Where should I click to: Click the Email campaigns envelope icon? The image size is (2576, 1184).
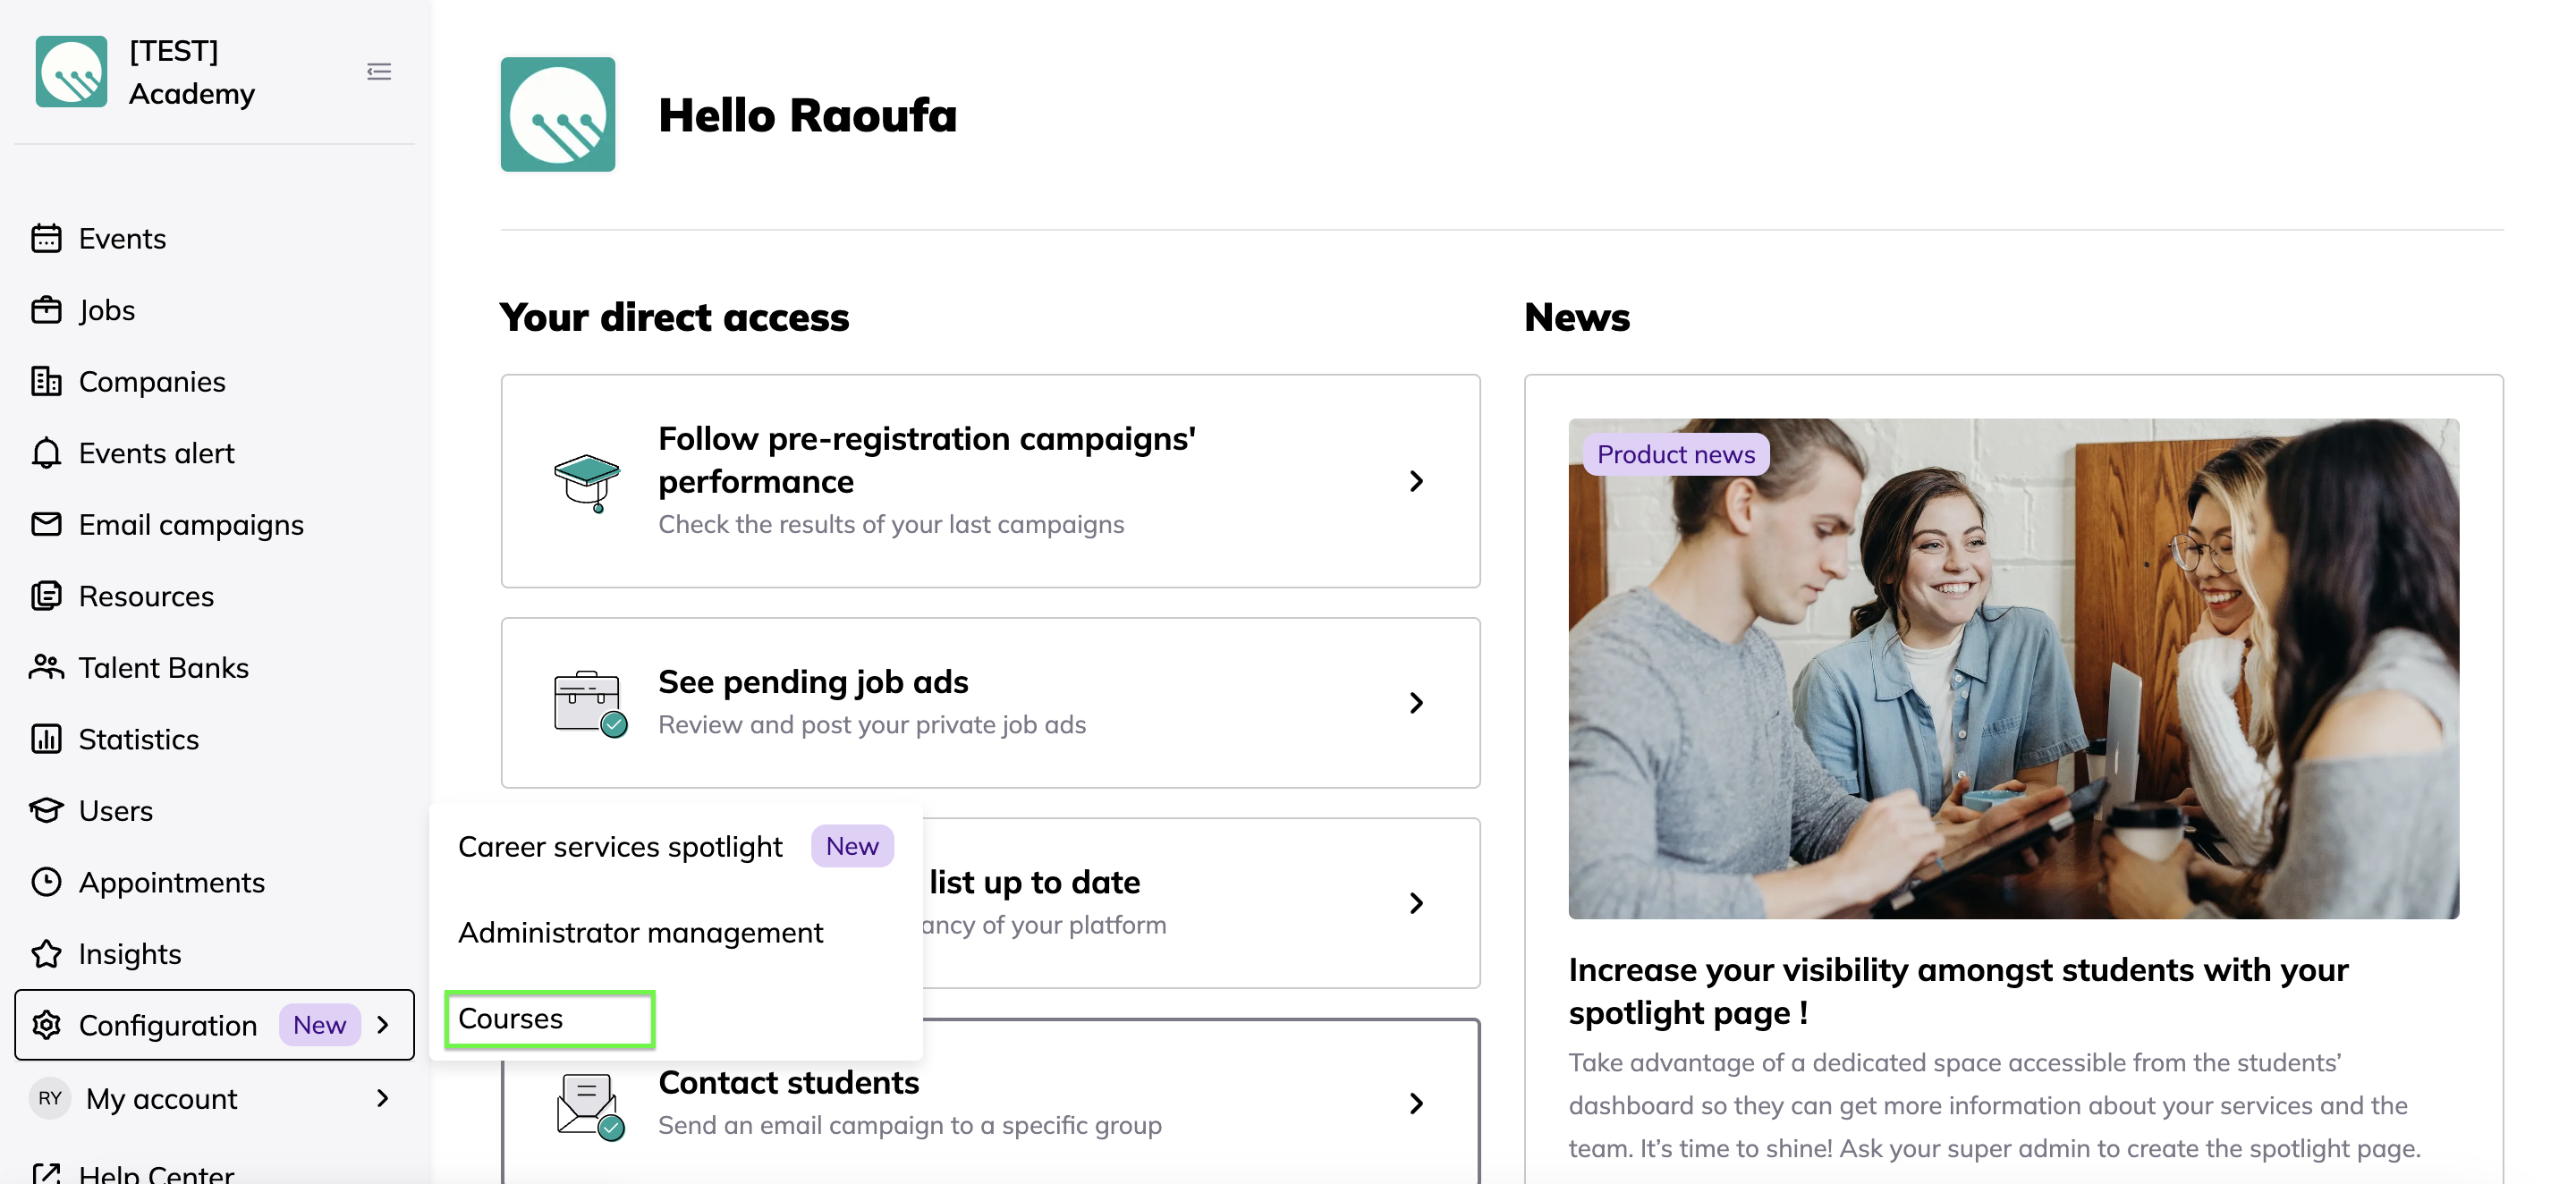click(x=46, y=524)
